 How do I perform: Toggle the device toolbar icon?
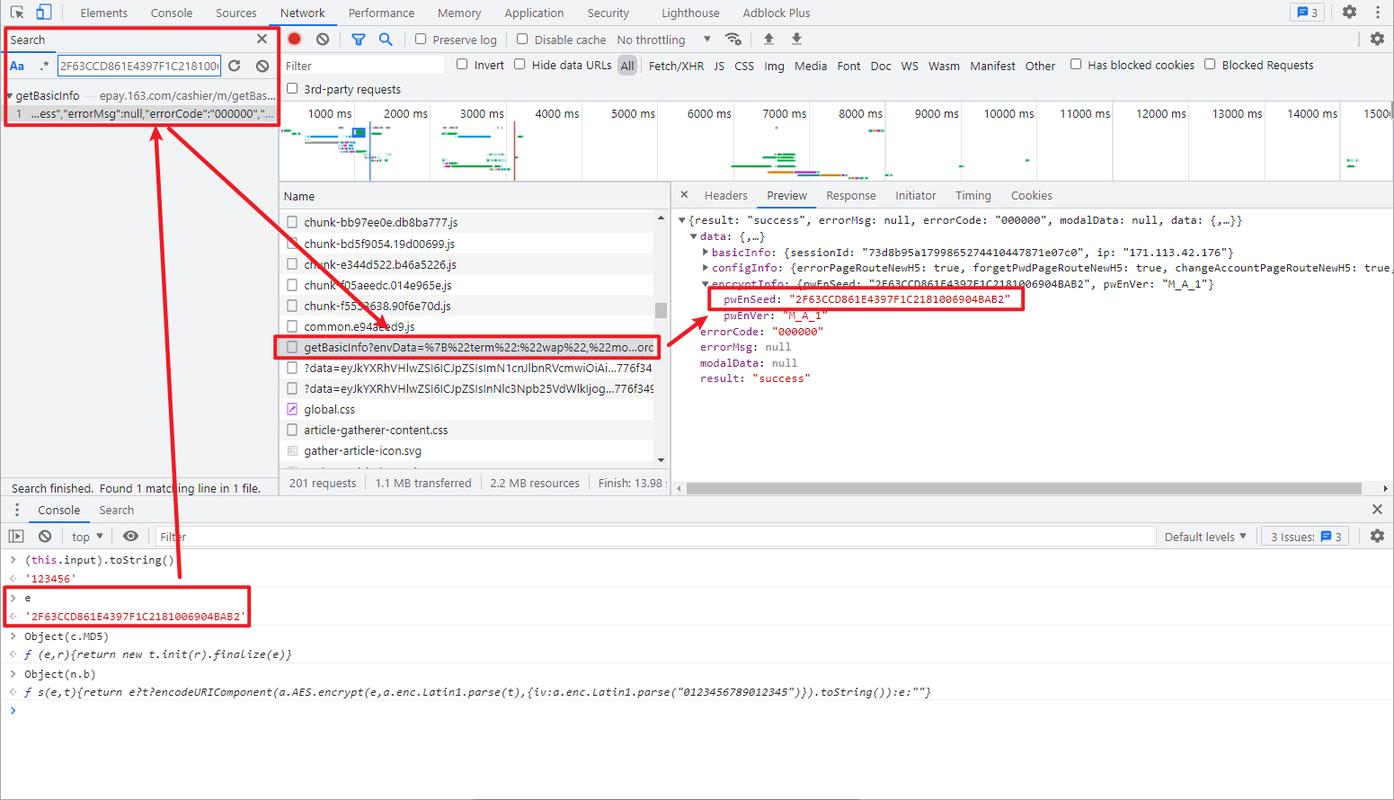tap(44, 12)
